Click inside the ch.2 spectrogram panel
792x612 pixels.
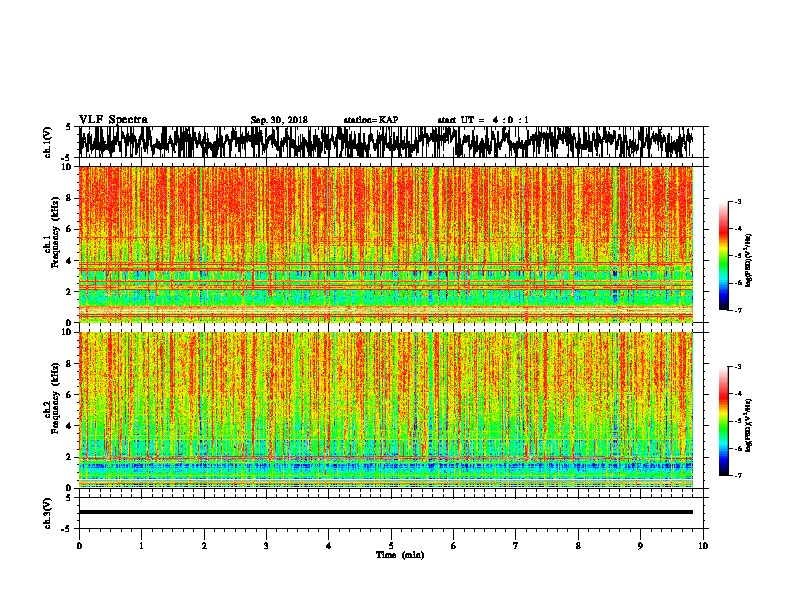[385, 410]
